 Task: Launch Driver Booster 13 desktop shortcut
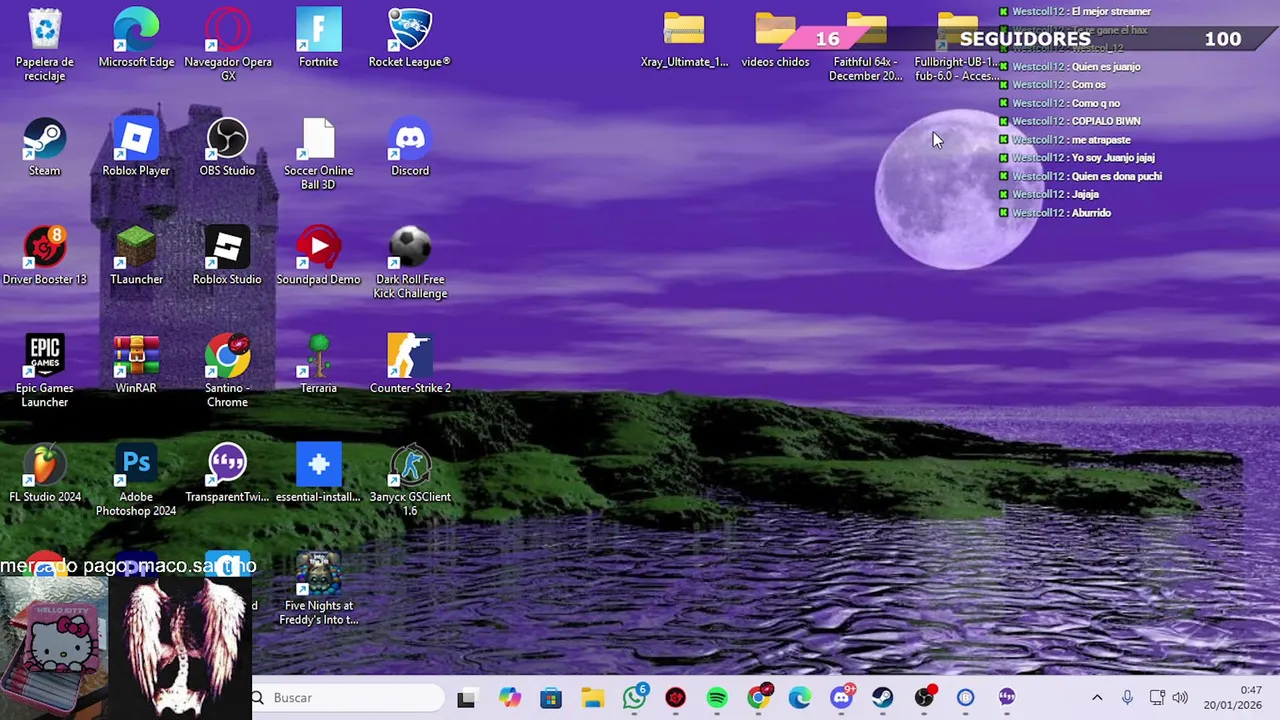click(45, 256)
